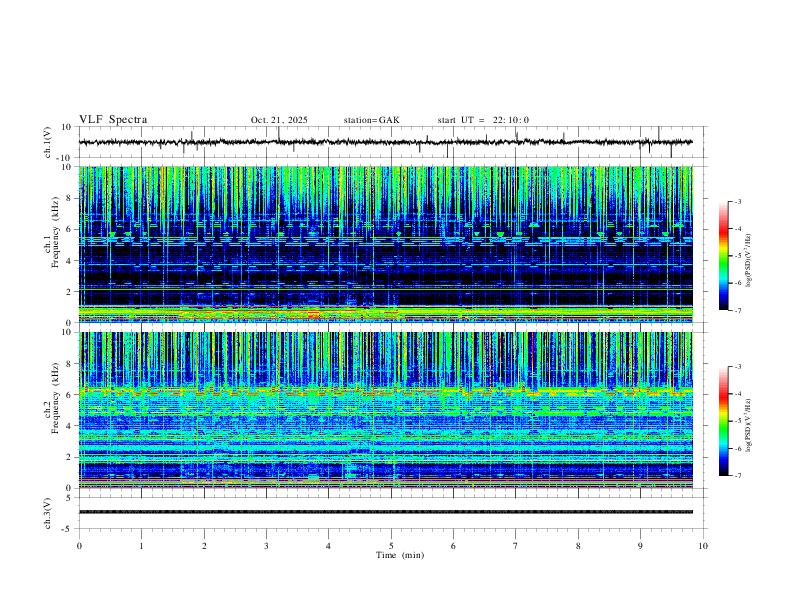This screenshot has height=612, width=792.
Task: Select the "Time (min)" axis title
Action: (x=400, y=555)
